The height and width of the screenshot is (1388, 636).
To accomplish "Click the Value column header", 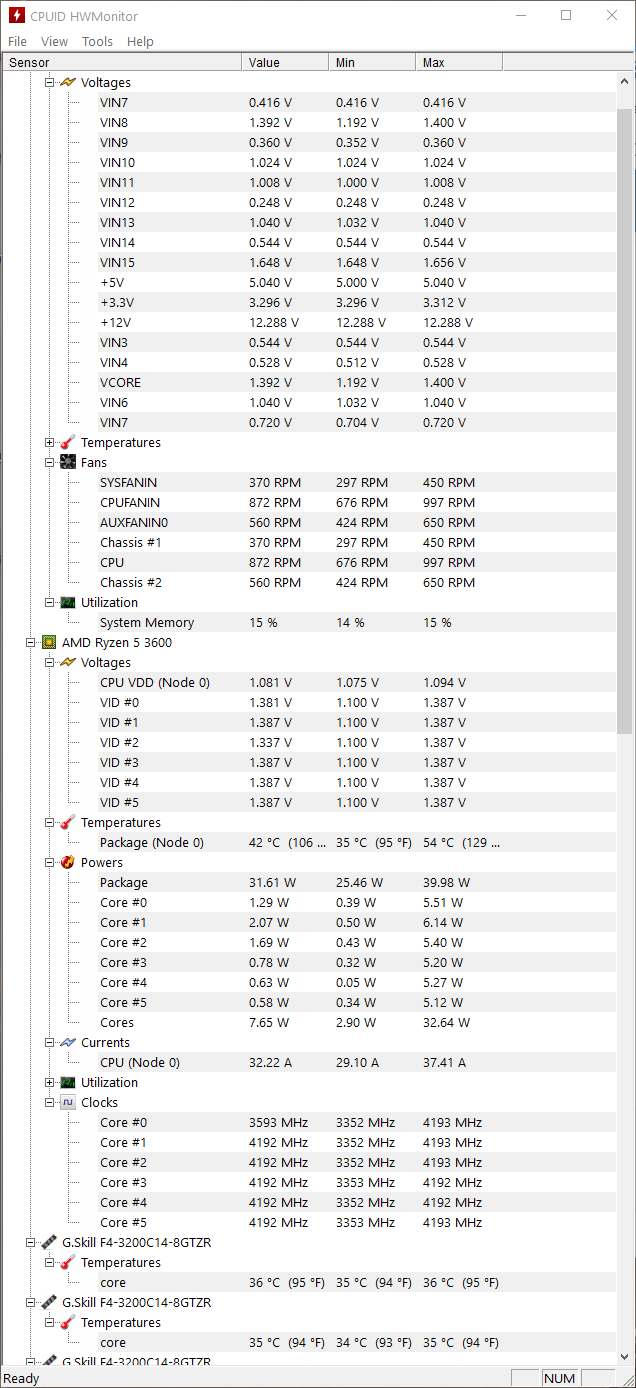I will [285, 62].
